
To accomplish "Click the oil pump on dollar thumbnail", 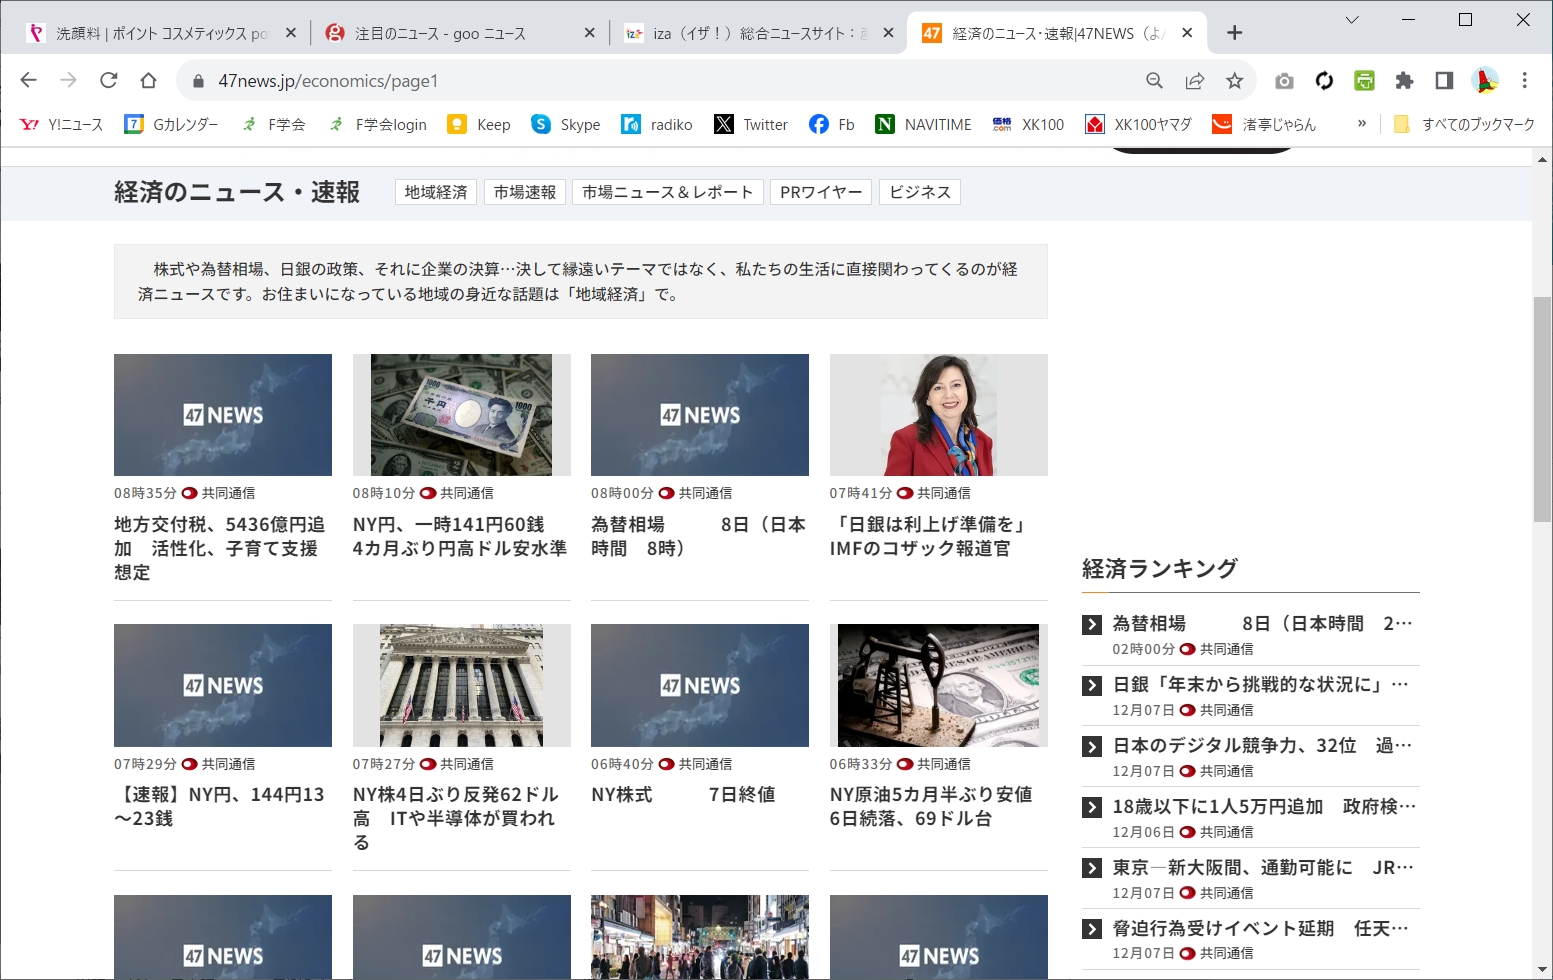I will click(939, 685).
